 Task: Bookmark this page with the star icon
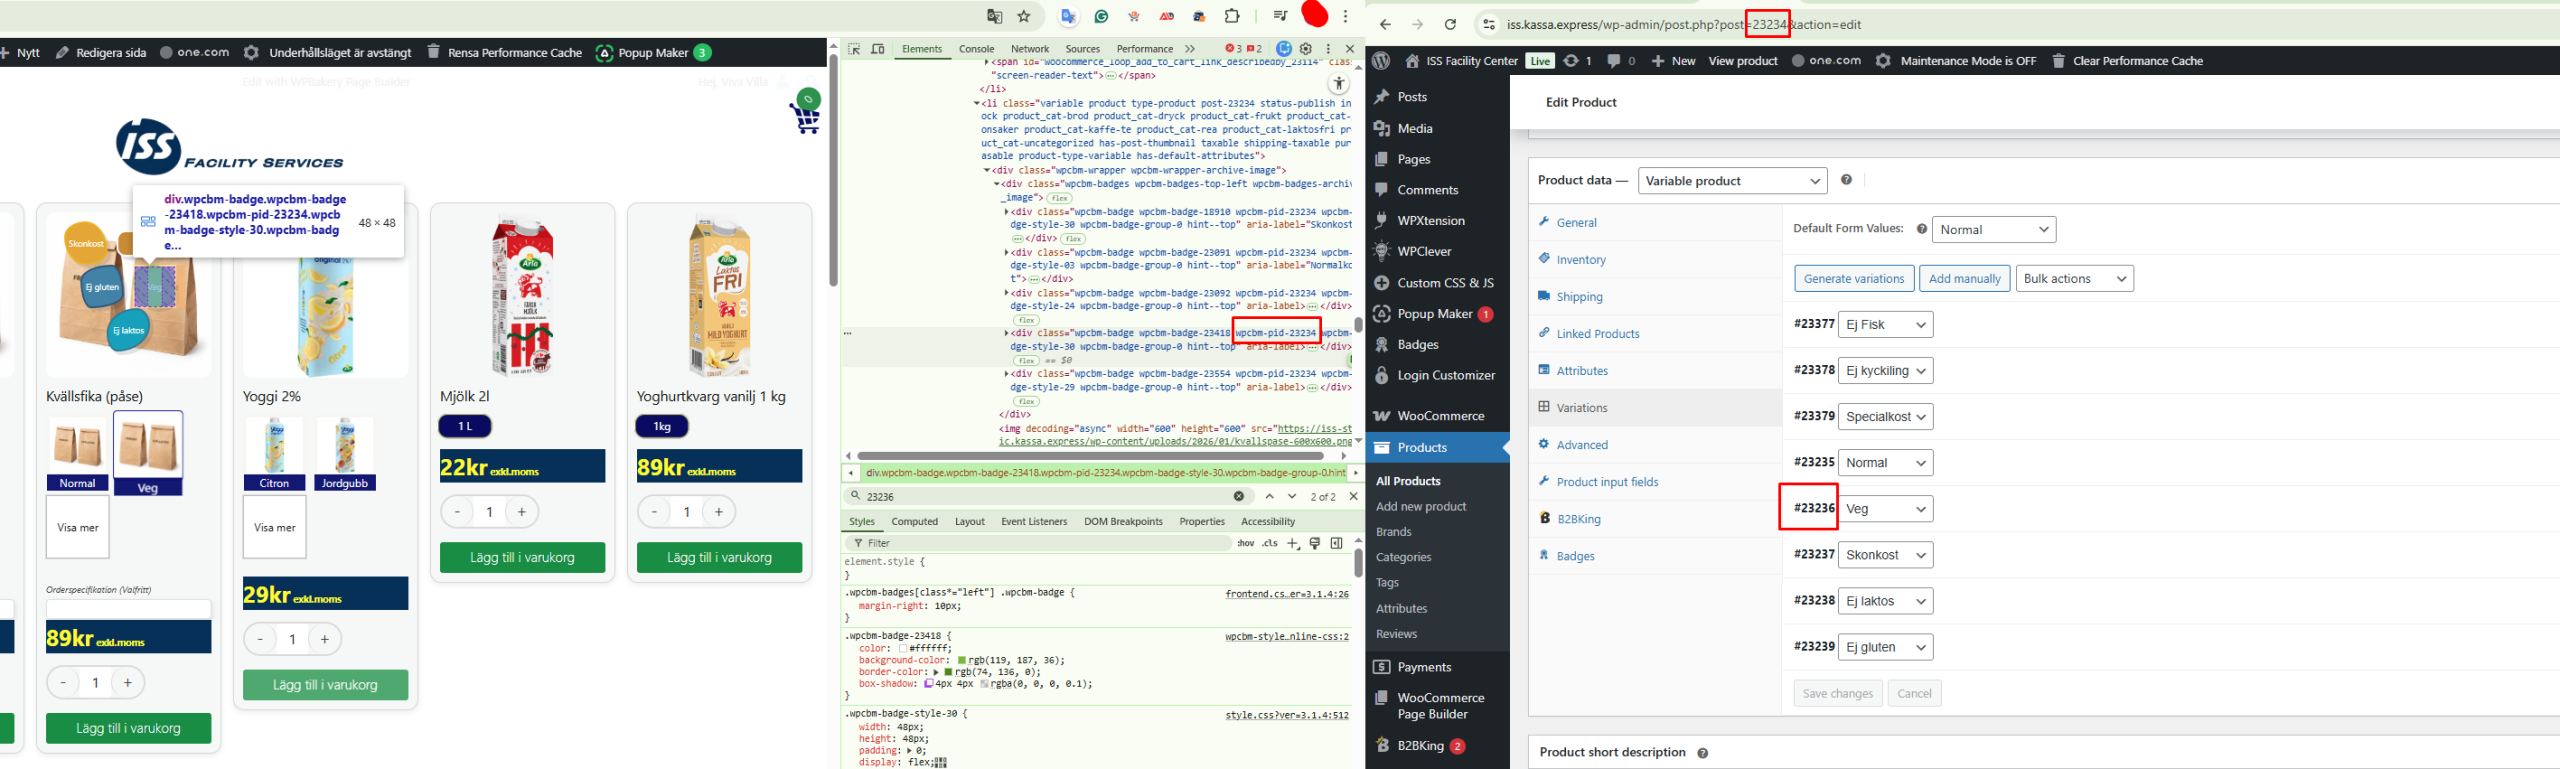coord(1024,16)
